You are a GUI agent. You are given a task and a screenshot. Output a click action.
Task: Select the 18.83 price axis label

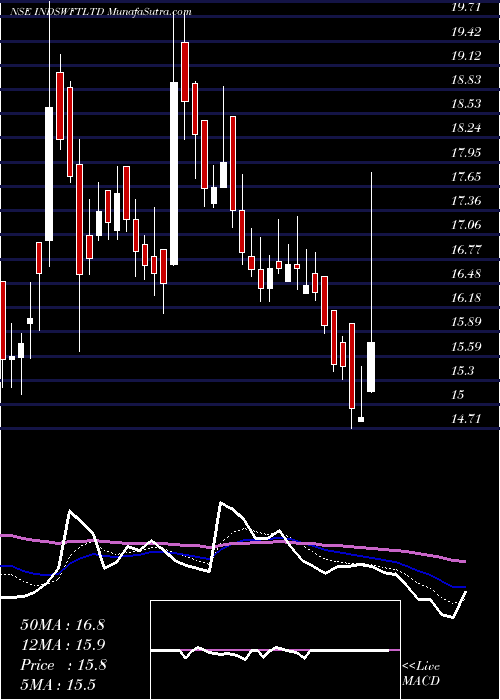466,80
